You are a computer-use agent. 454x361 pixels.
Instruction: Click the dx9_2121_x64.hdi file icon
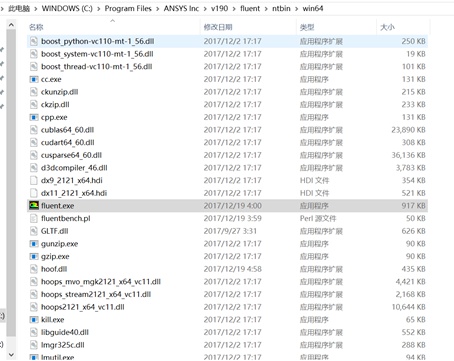pyautogui.click(x=34, y=181)
